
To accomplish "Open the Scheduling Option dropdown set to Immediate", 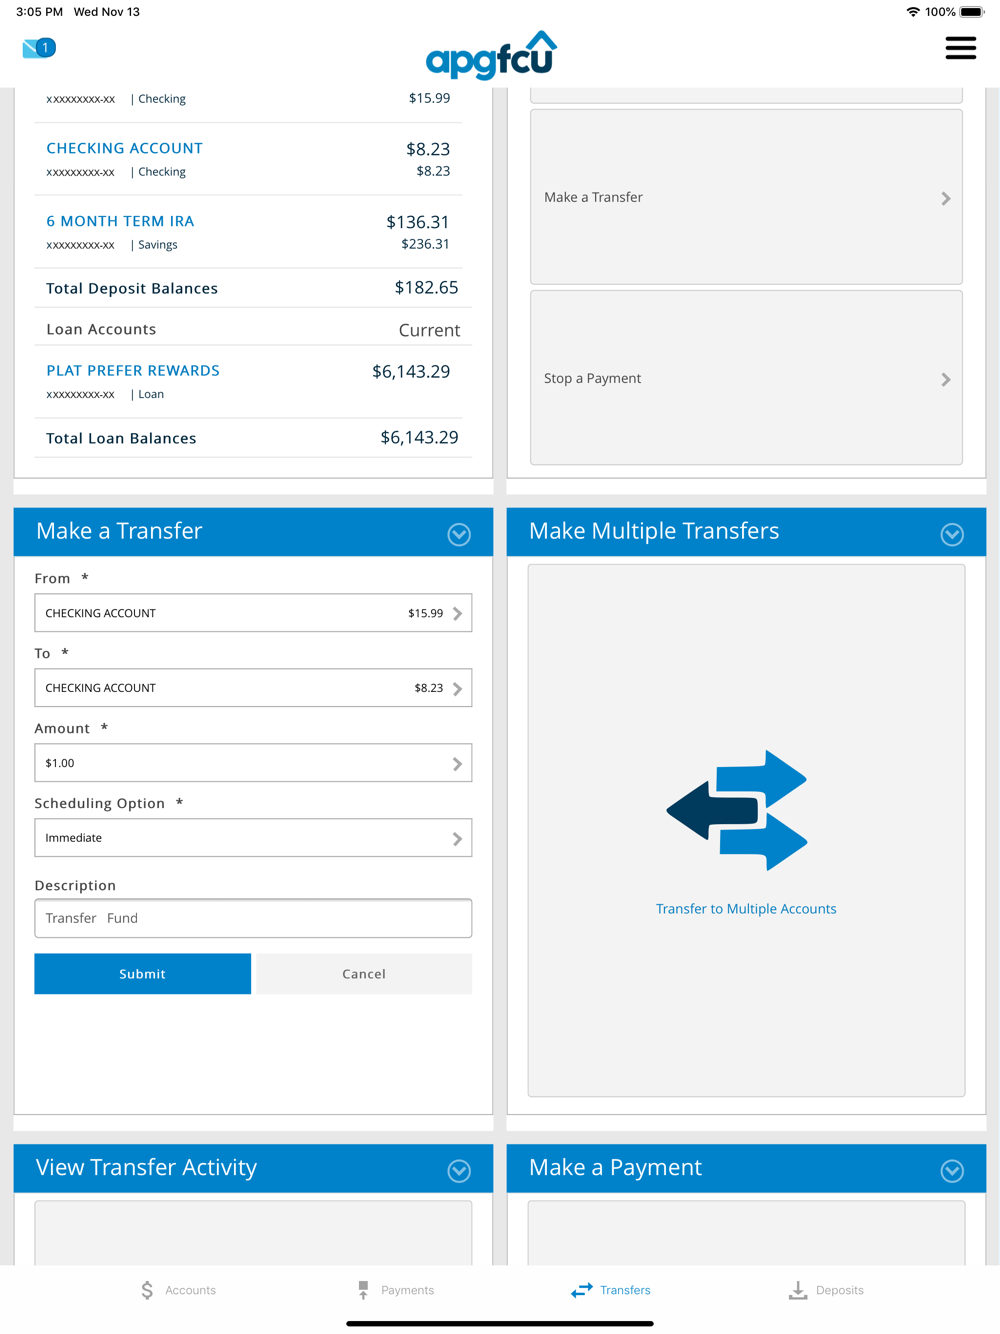I will click(x=253, y=838).
